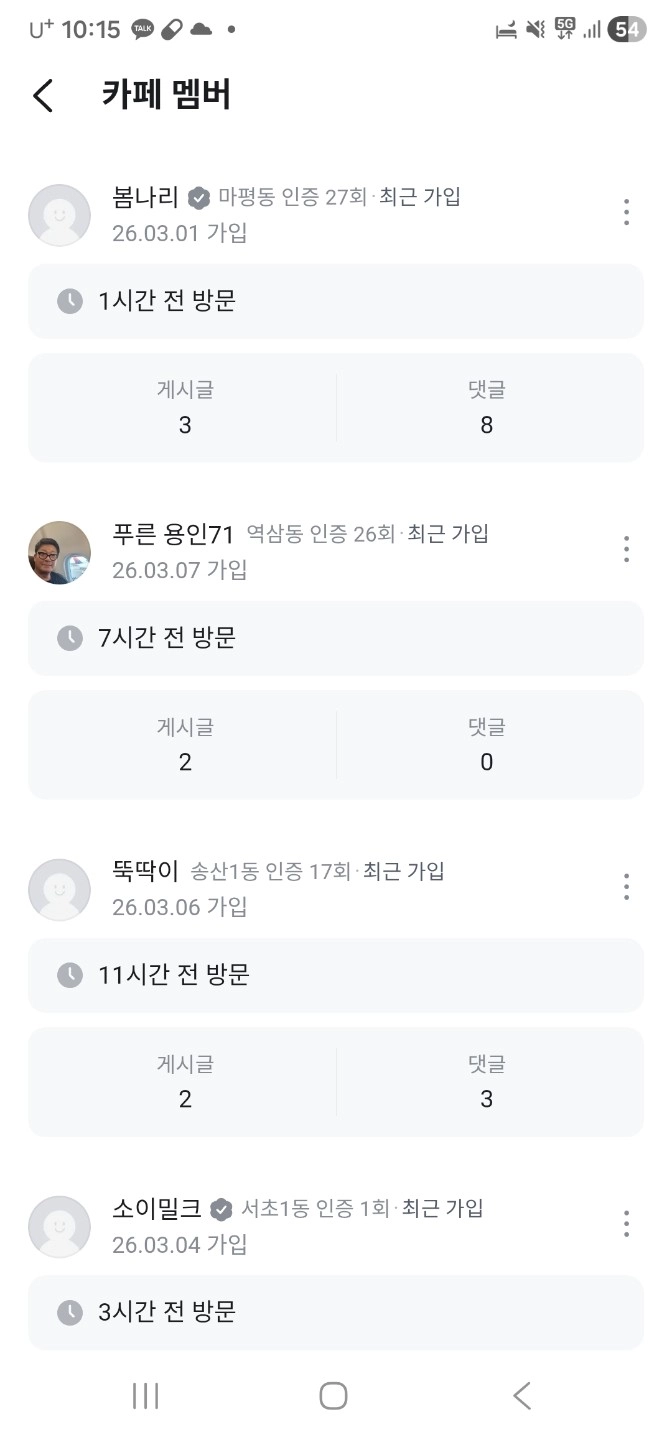Select the 푸른 용인71 member name

173,535
